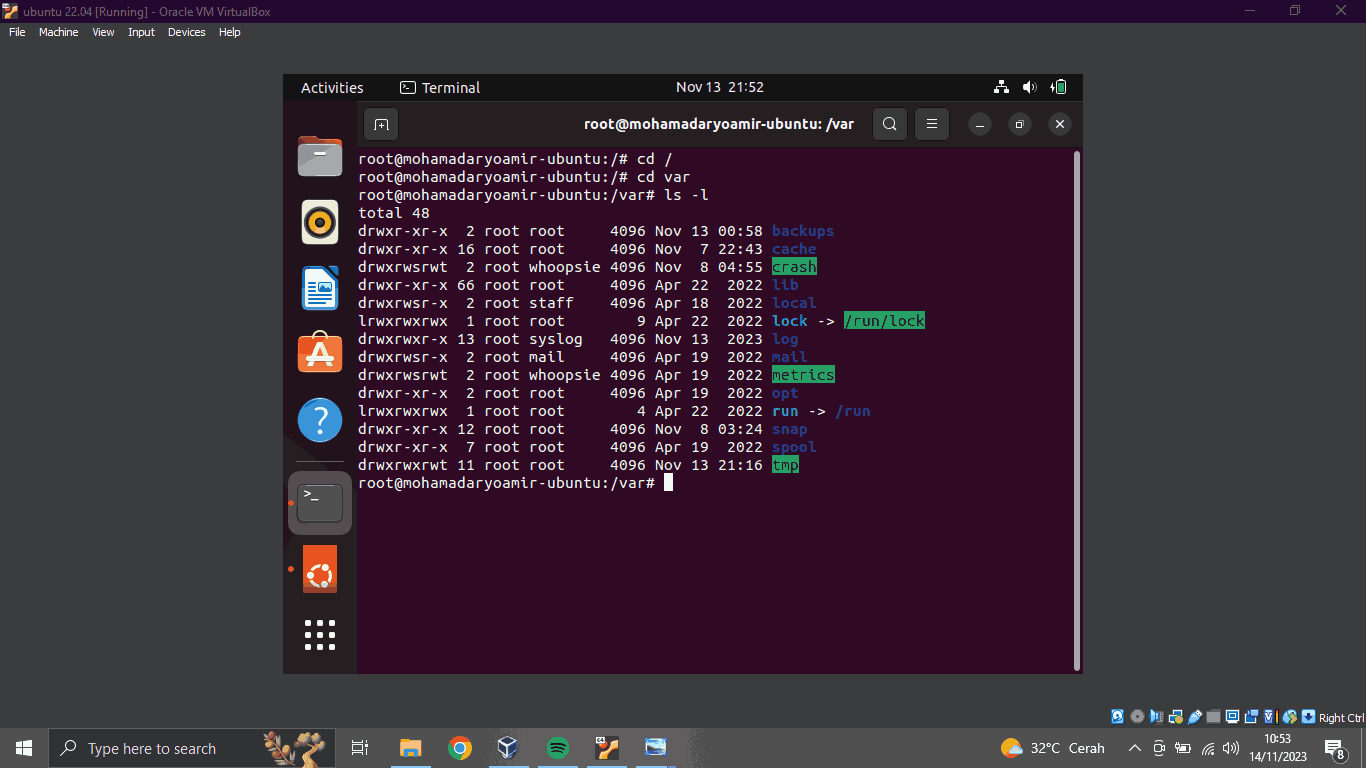The image size is (1366, 768).
Task: Open Spotify from Windows taskbar
Action: (558, 748)
